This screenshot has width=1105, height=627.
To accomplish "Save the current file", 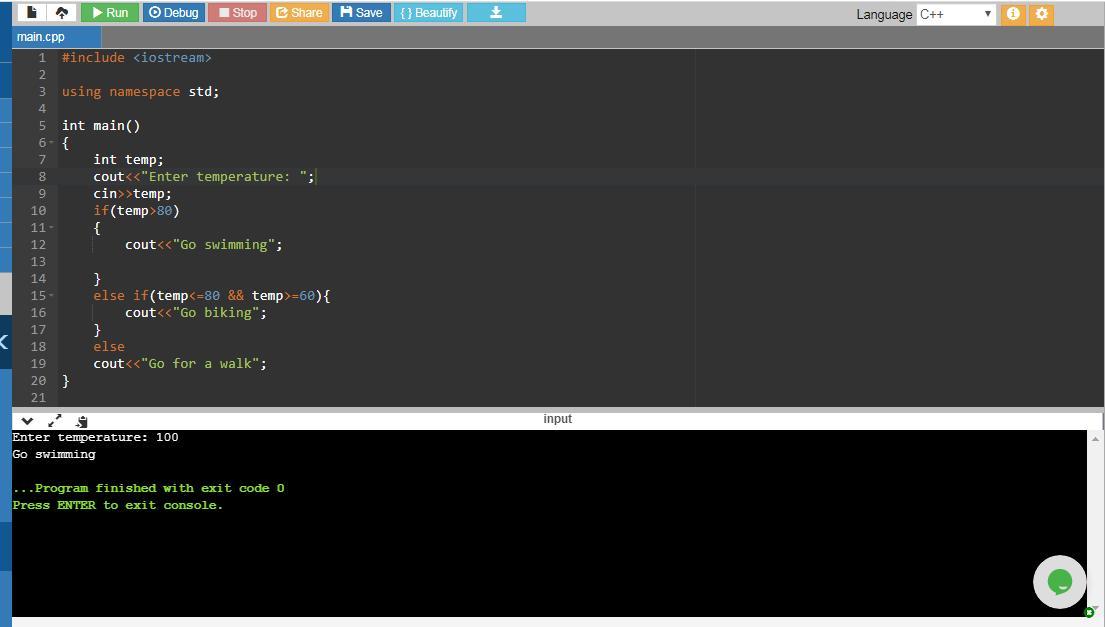I will [361, 13].
